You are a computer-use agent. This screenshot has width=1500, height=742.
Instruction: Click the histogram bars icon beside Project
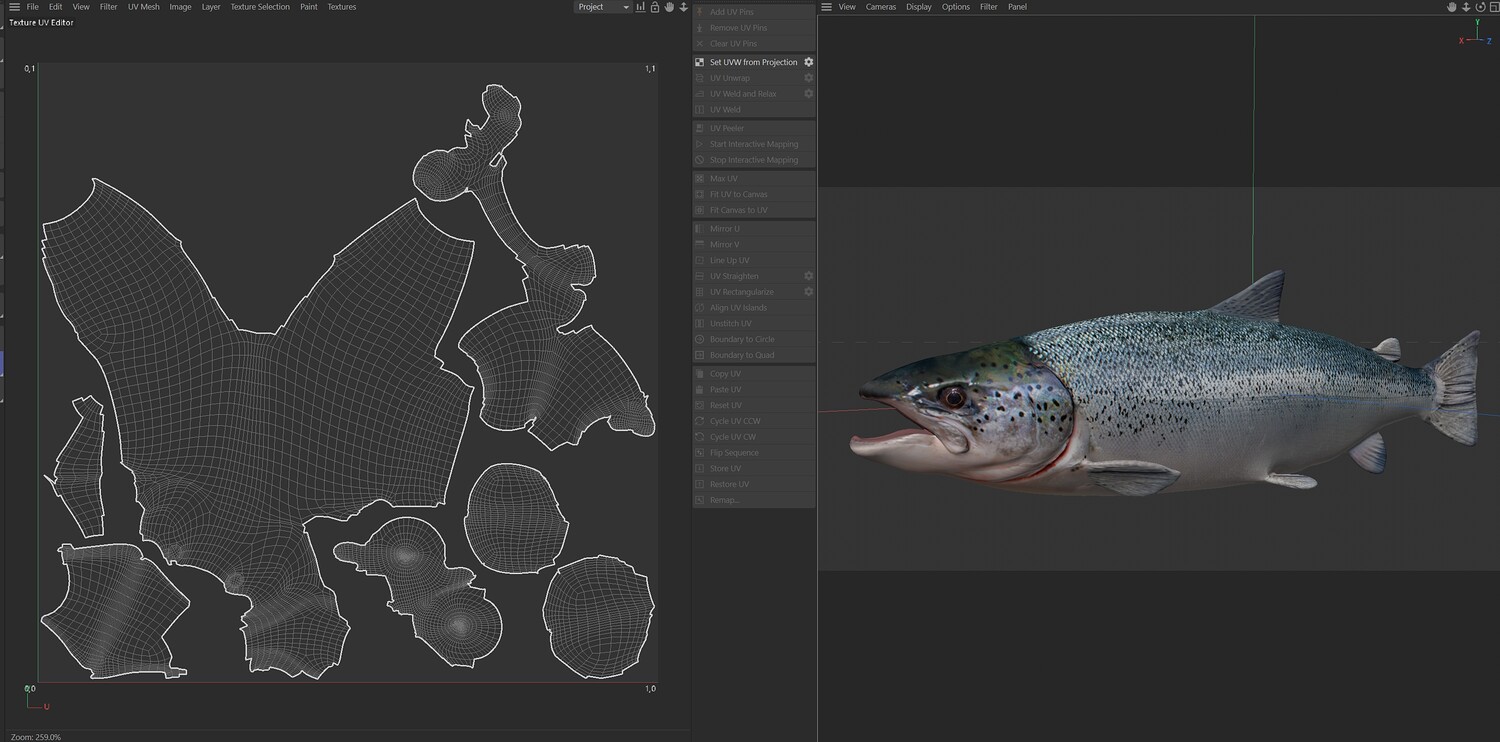(x=640, y=7)
